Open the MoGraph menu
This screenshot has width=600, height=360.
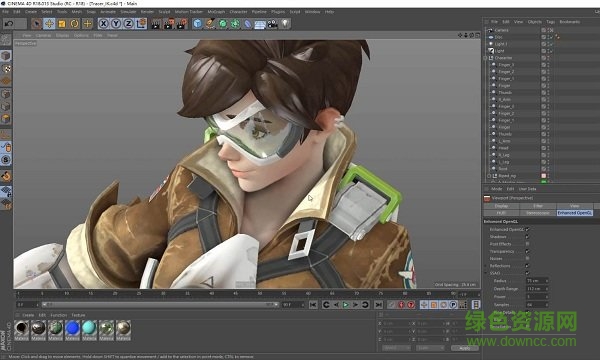tap(216, 12)
